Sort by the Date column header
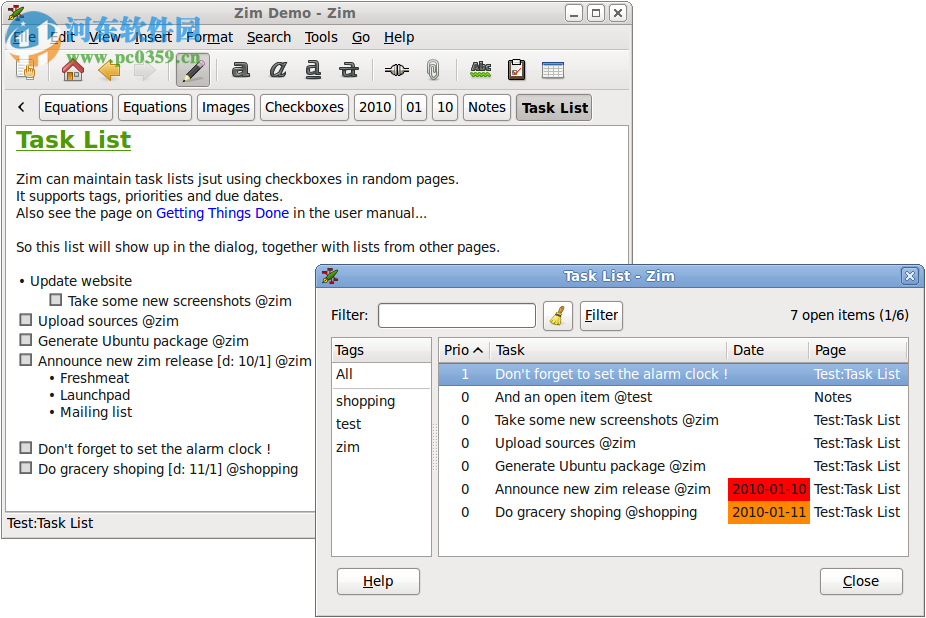 pos(767,350)
